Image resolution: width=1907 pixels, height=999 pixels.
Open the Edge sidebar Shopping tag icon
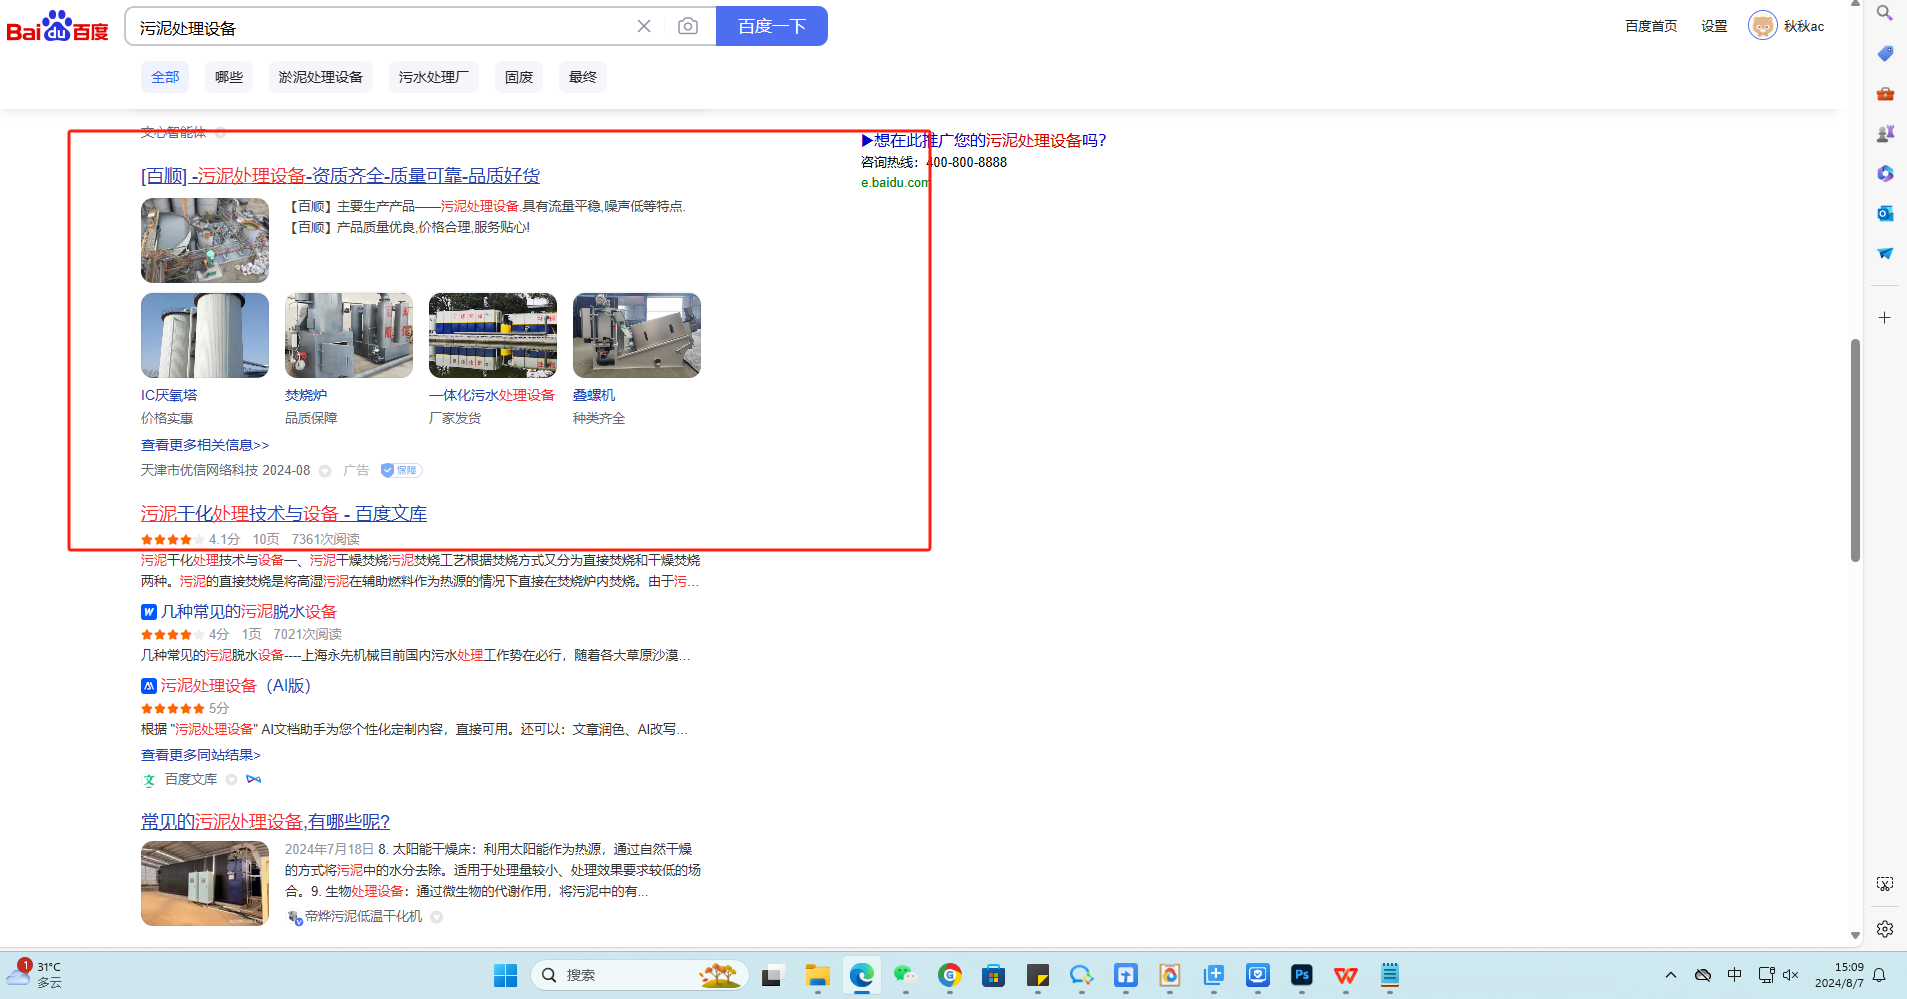click(1885, 53)
